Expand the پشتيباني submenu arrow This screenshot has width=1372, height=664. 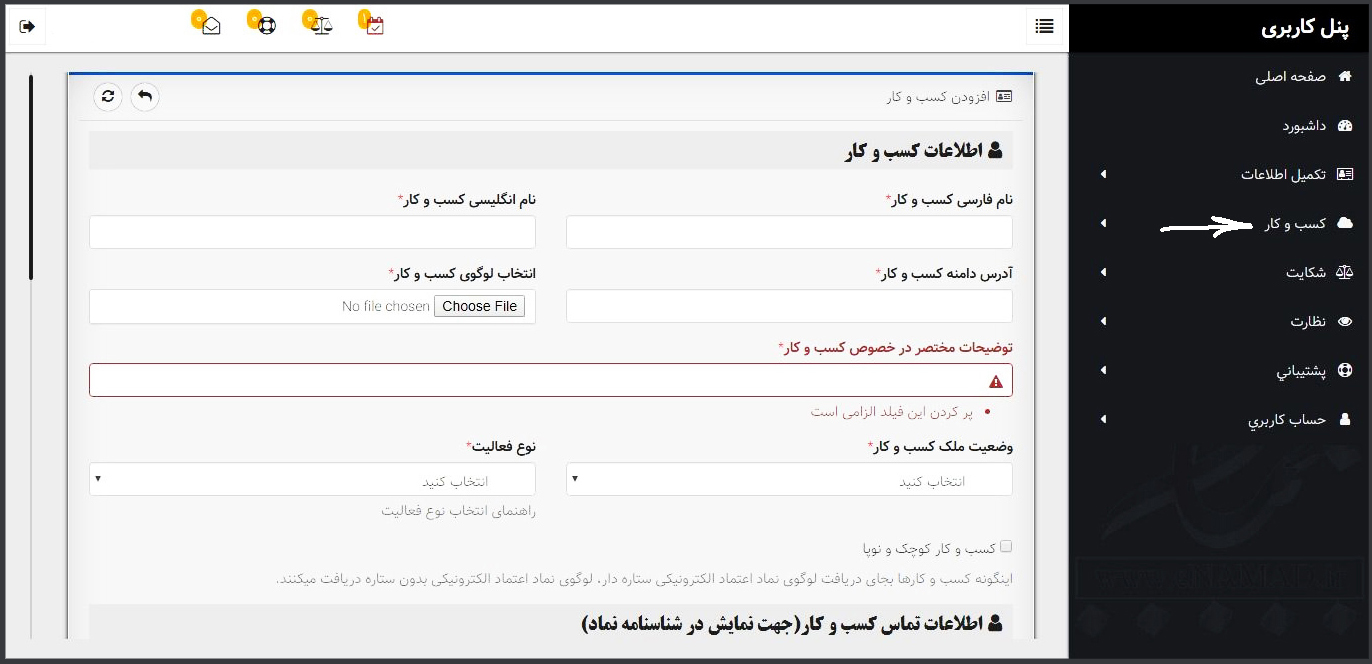click(1103, 370)
